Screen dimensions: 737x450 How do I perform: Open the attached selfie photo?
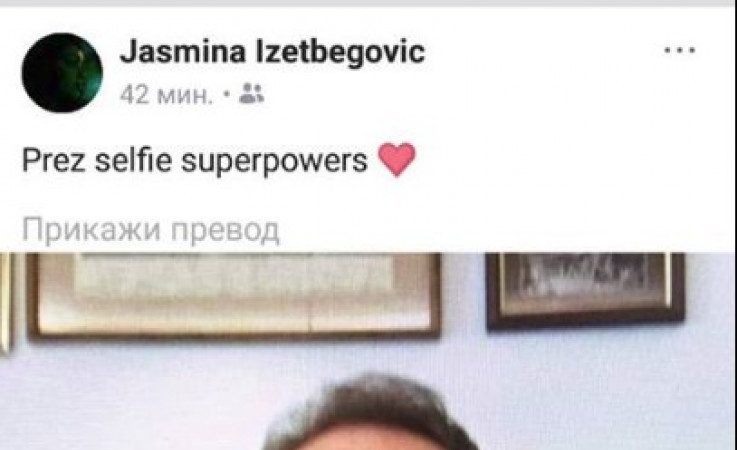pyautogui.click(x=368, y=351)
